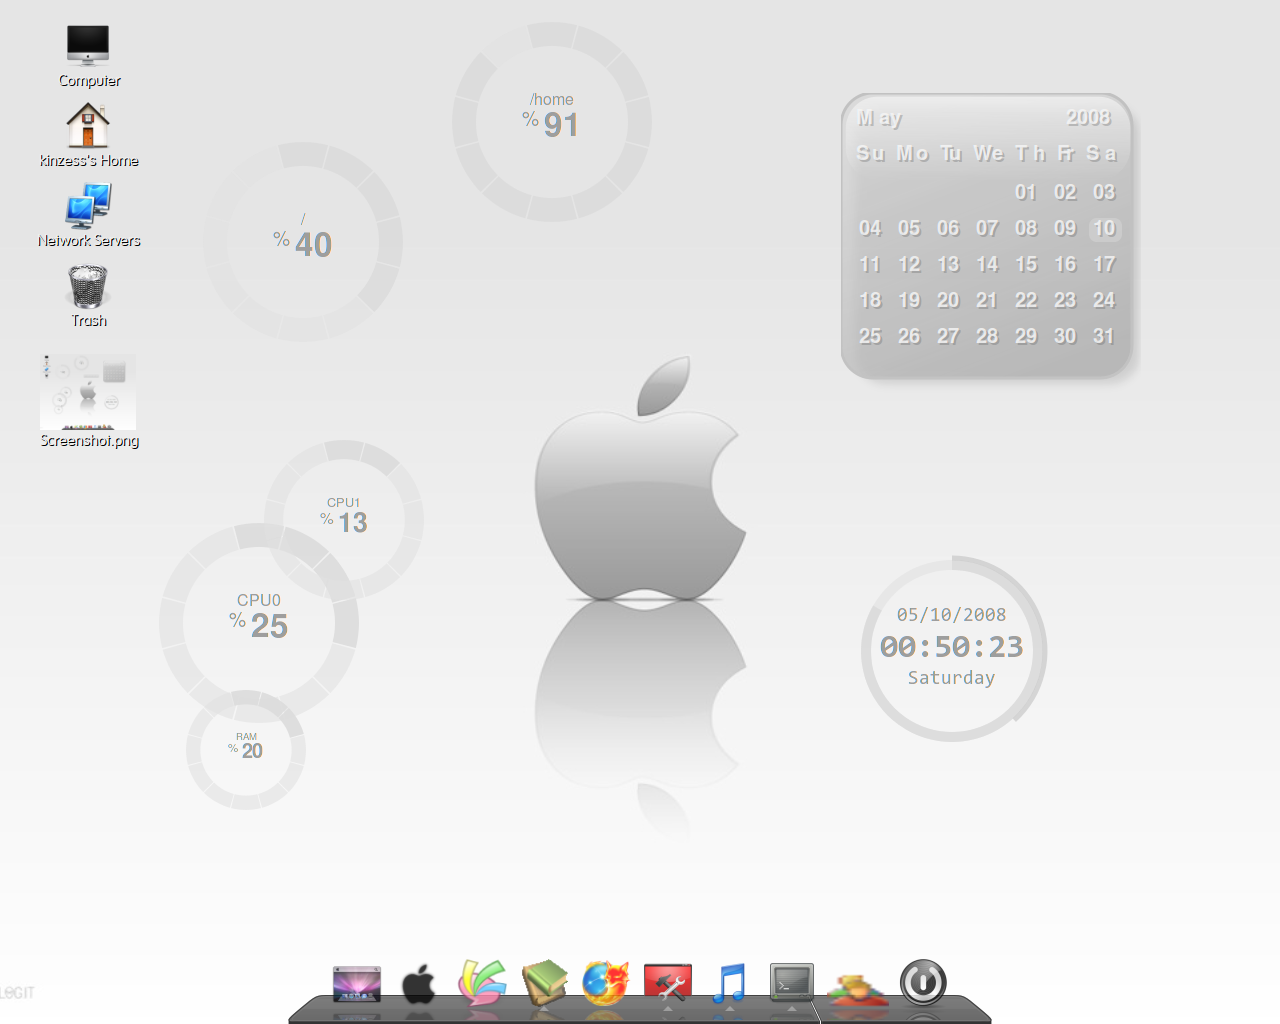Select day 31 in the calendar
The height and width of the screenshot is (1024, 1280).
coord(1104,336)
